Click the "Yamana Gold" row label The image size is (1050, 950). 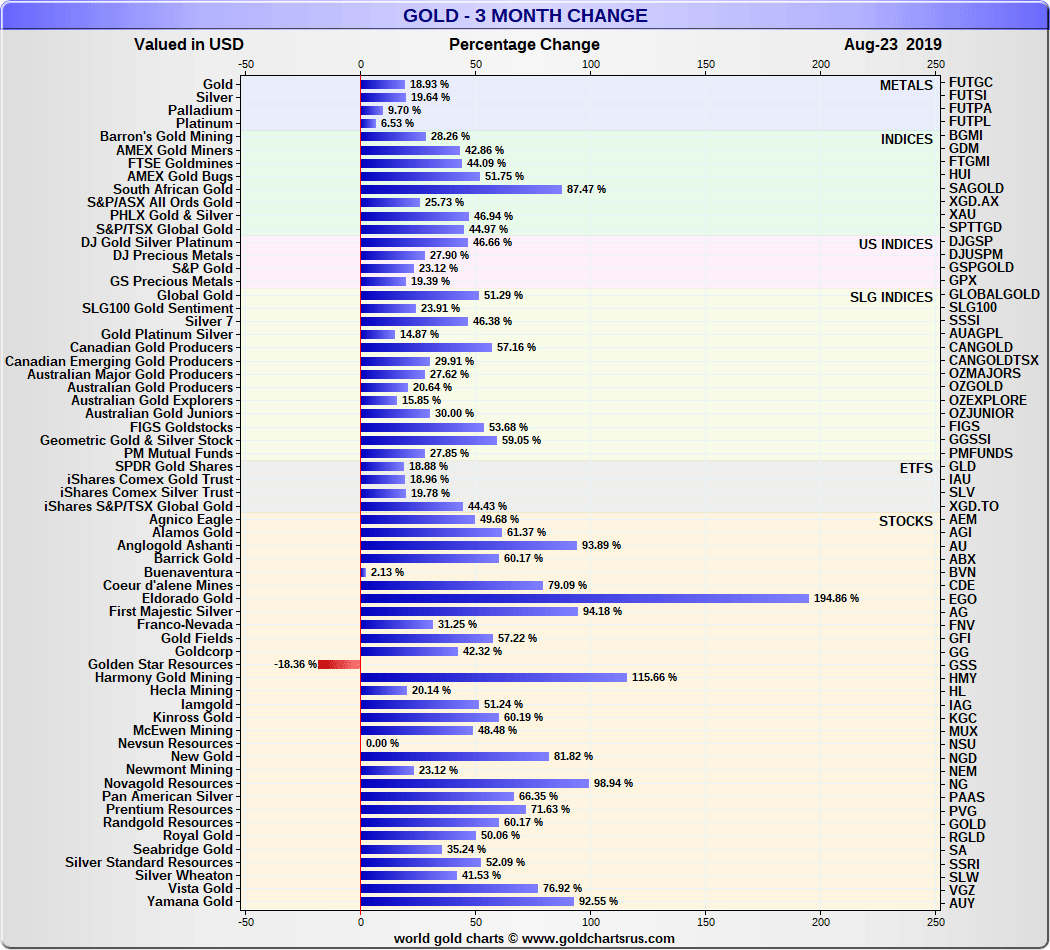tap(190, 902)
